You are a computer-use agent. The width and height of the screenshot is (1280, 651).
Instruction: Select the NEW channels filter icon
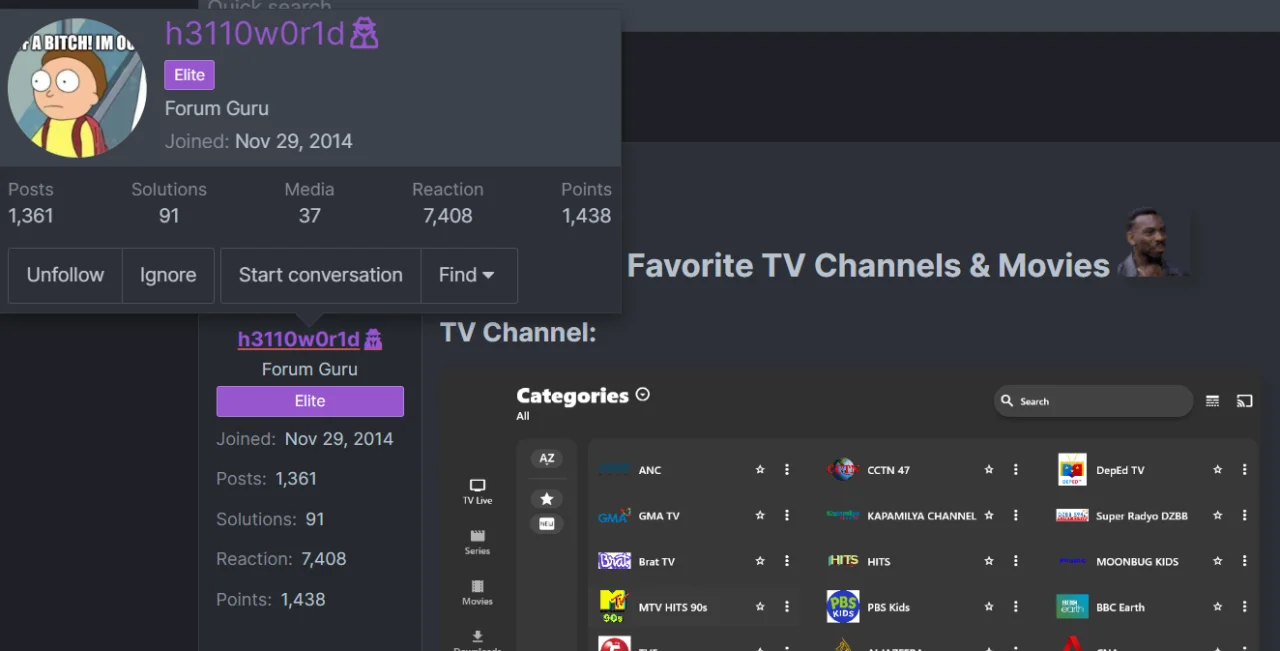(547, 524)
